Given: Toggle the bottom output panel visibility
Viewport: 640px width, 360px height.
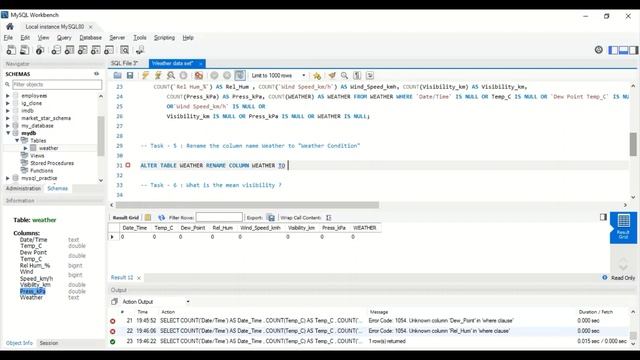Looking at the screenshot, I should point(623,50).
